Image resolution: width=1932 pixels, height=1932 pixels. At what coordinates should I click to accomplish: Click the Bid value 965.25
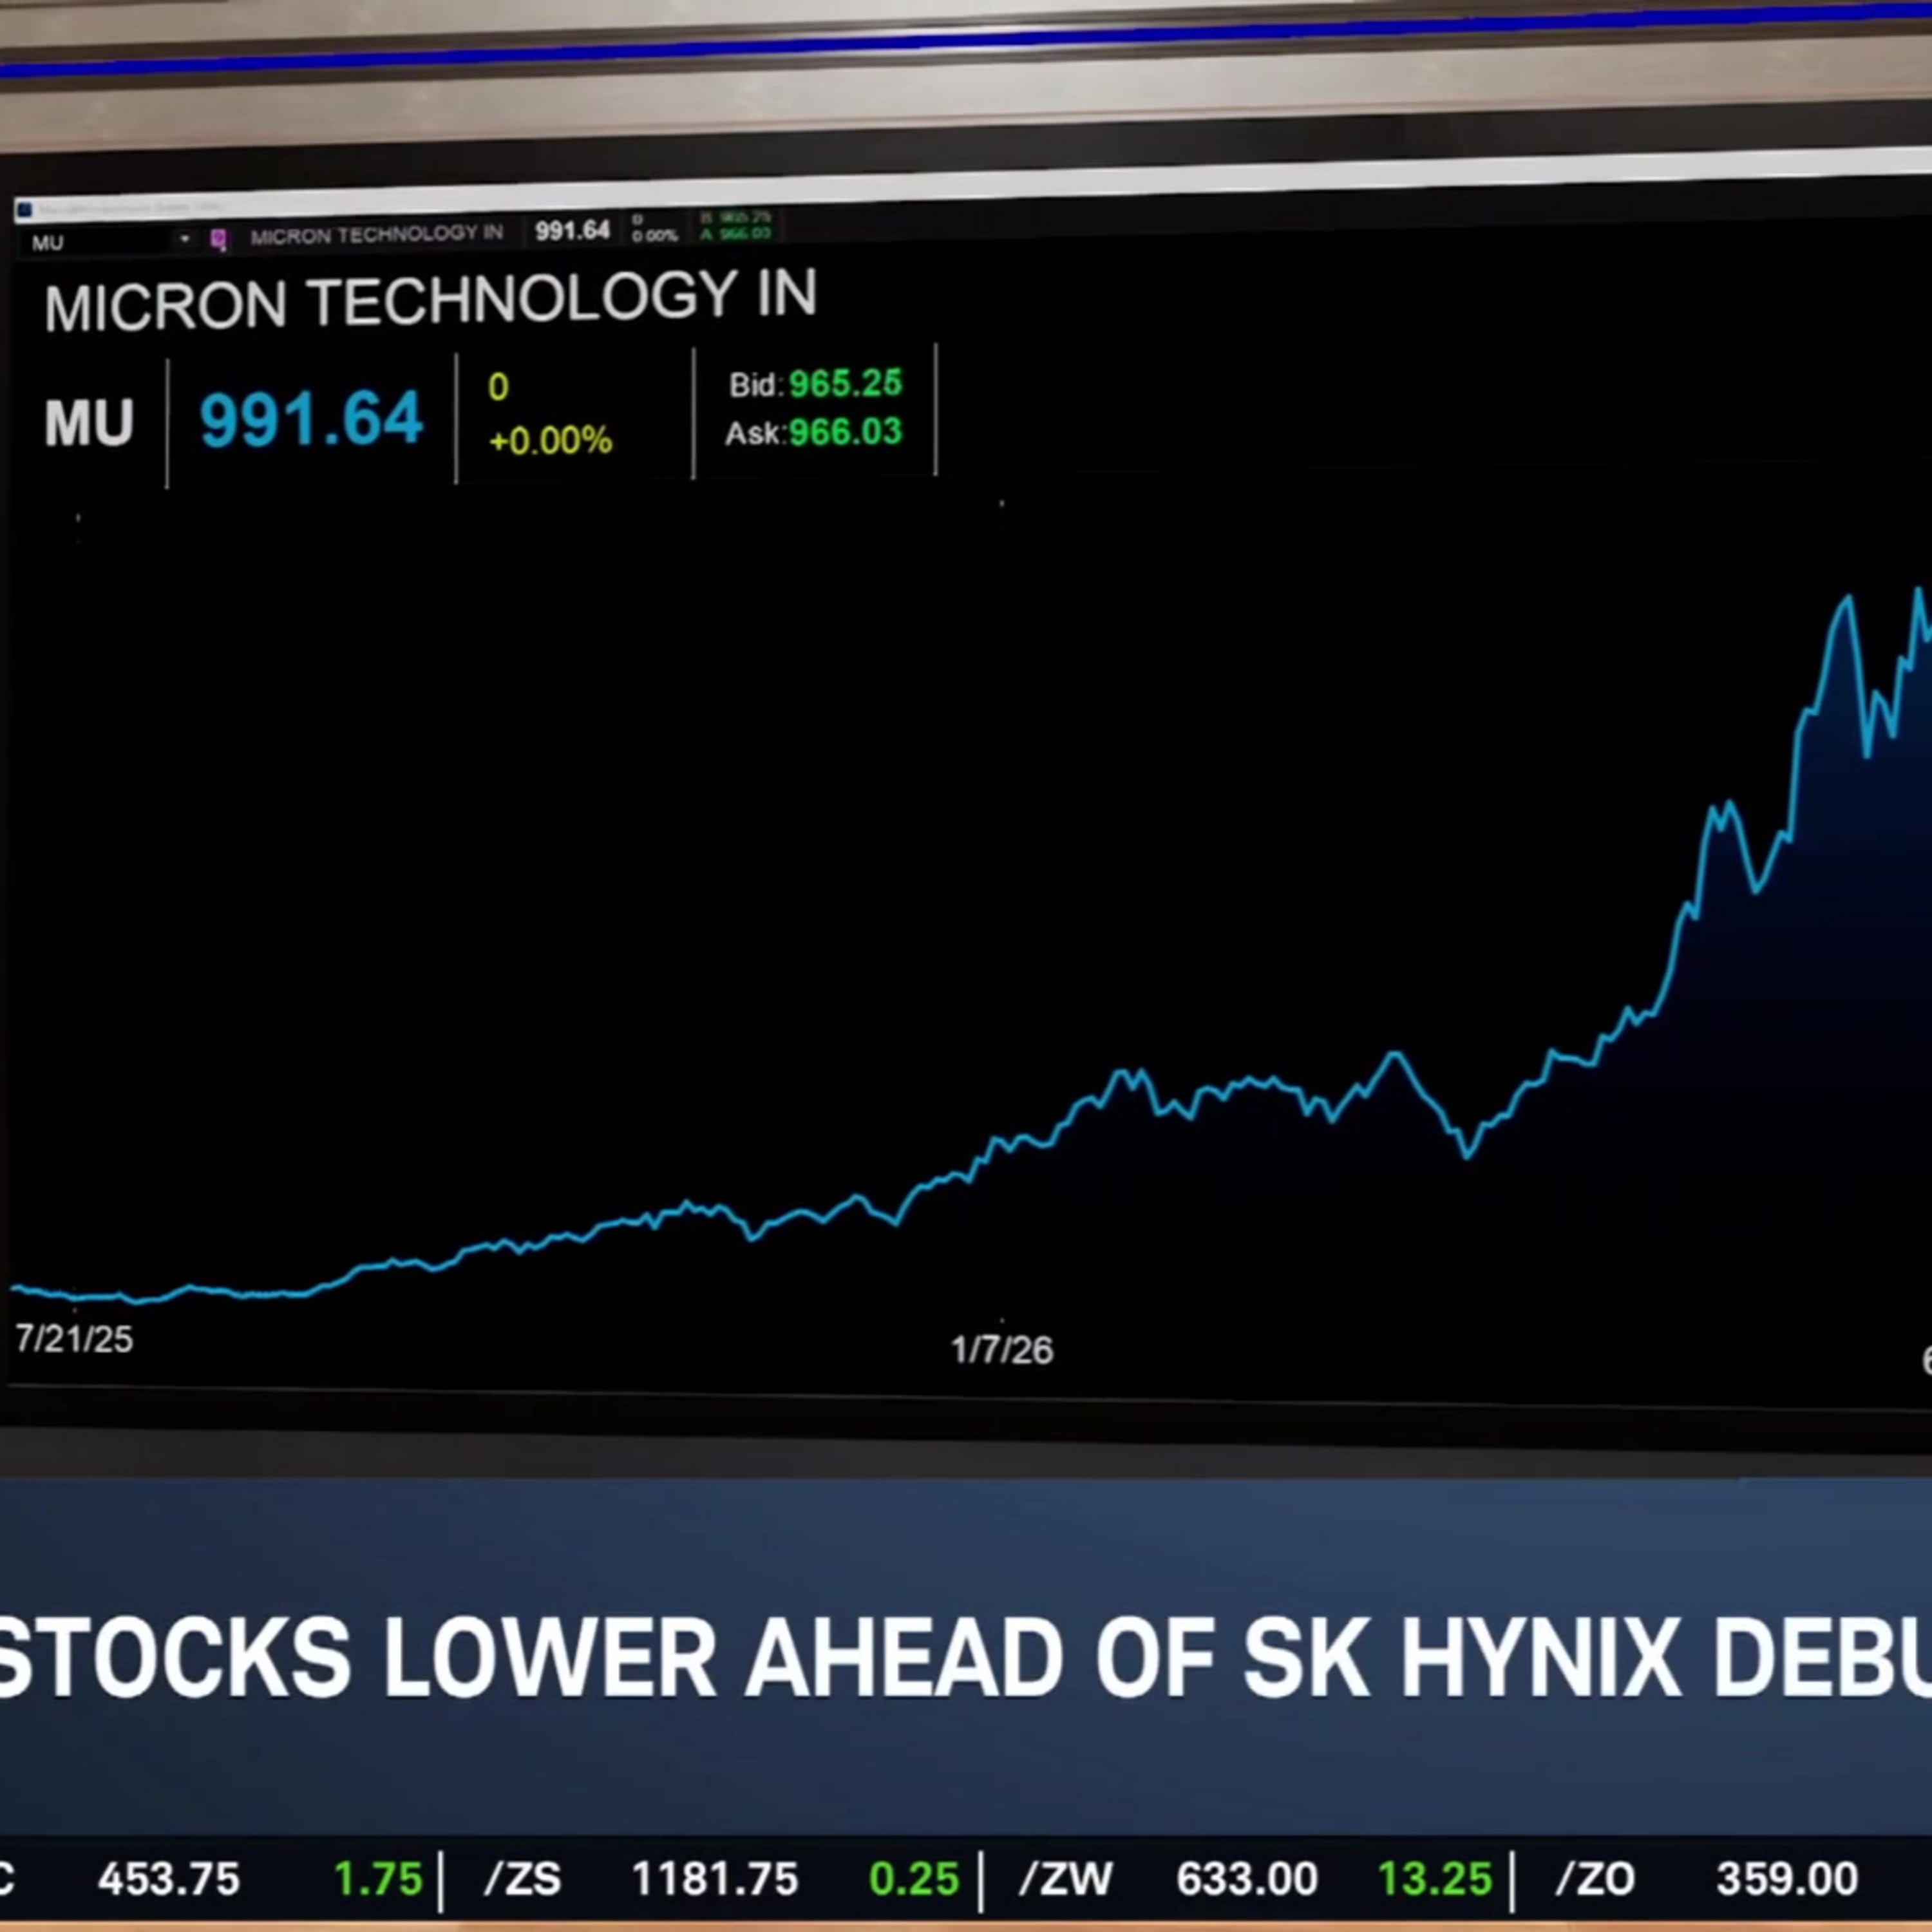click(845, 383)
